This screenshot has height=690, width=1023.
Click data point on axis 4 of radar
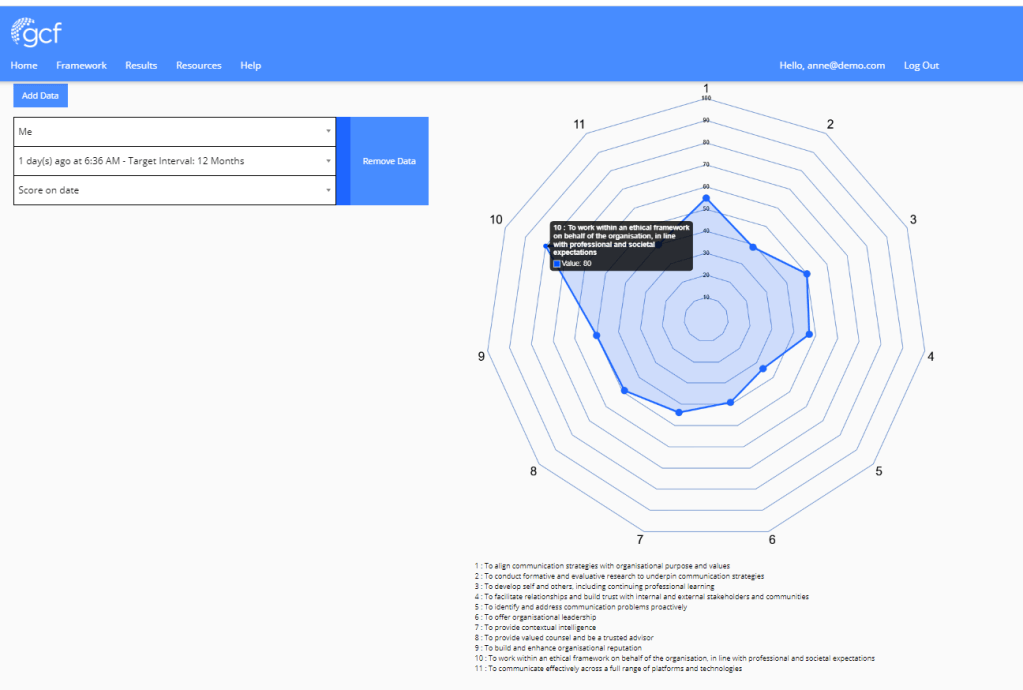pyautogui.click(x=809, y=334)
